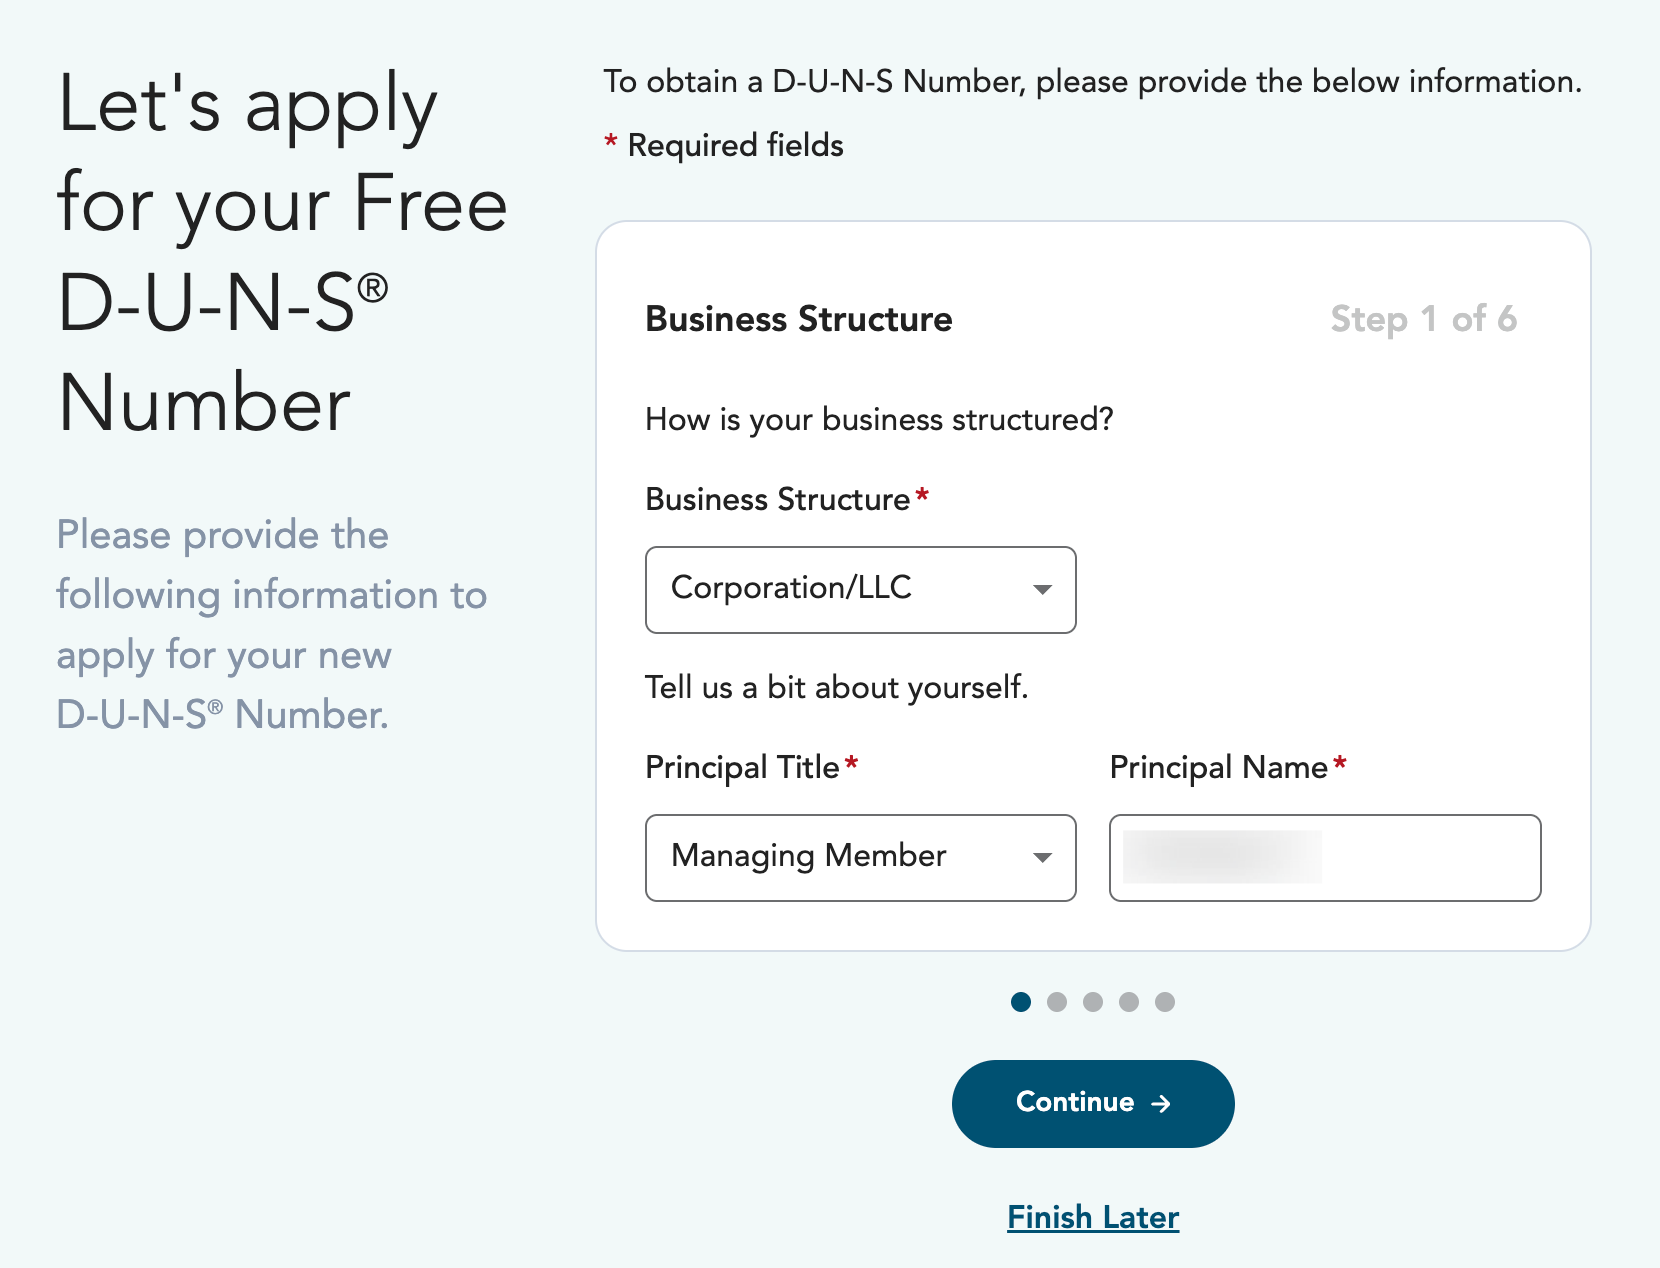Open the Corporation/LLC business structure dropdown
This screenshot has width=1660, height=1268.
coord(860,589)
